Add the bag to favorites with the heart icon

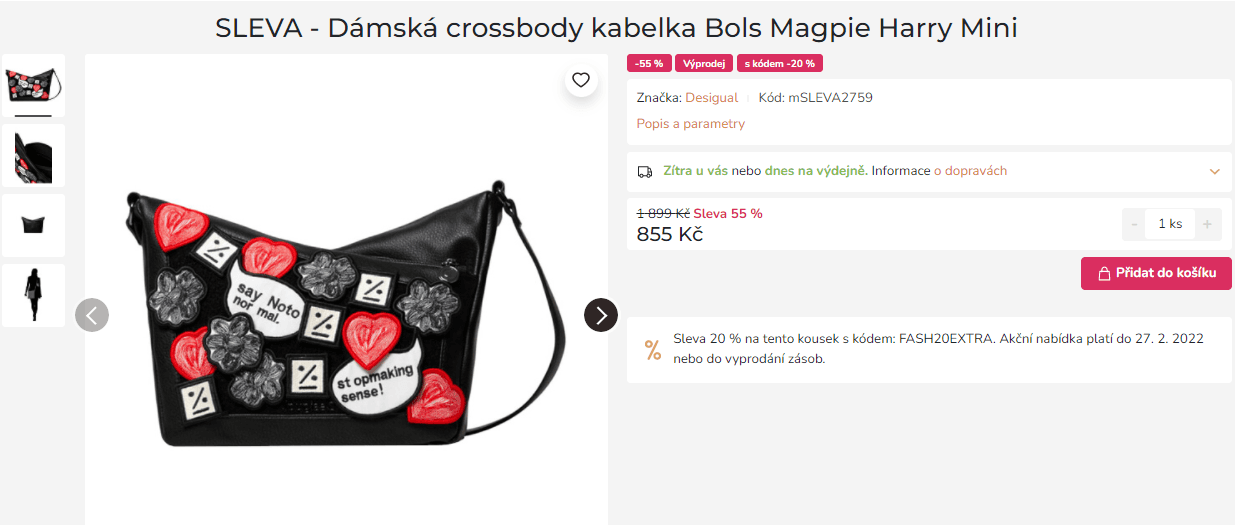tap(581, 80)
